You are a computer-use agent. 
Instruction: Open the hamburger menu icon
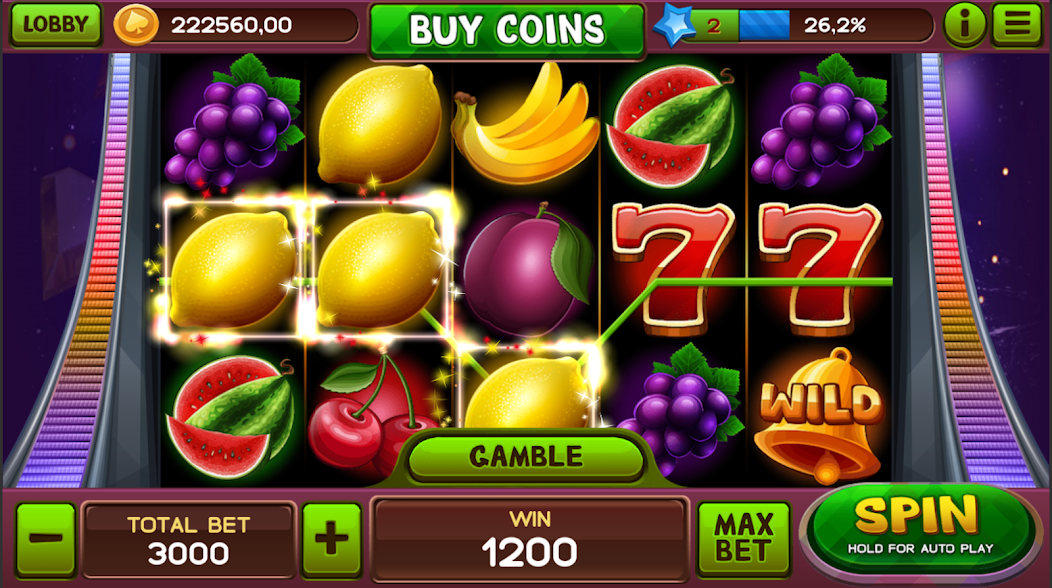(1017, 25)
